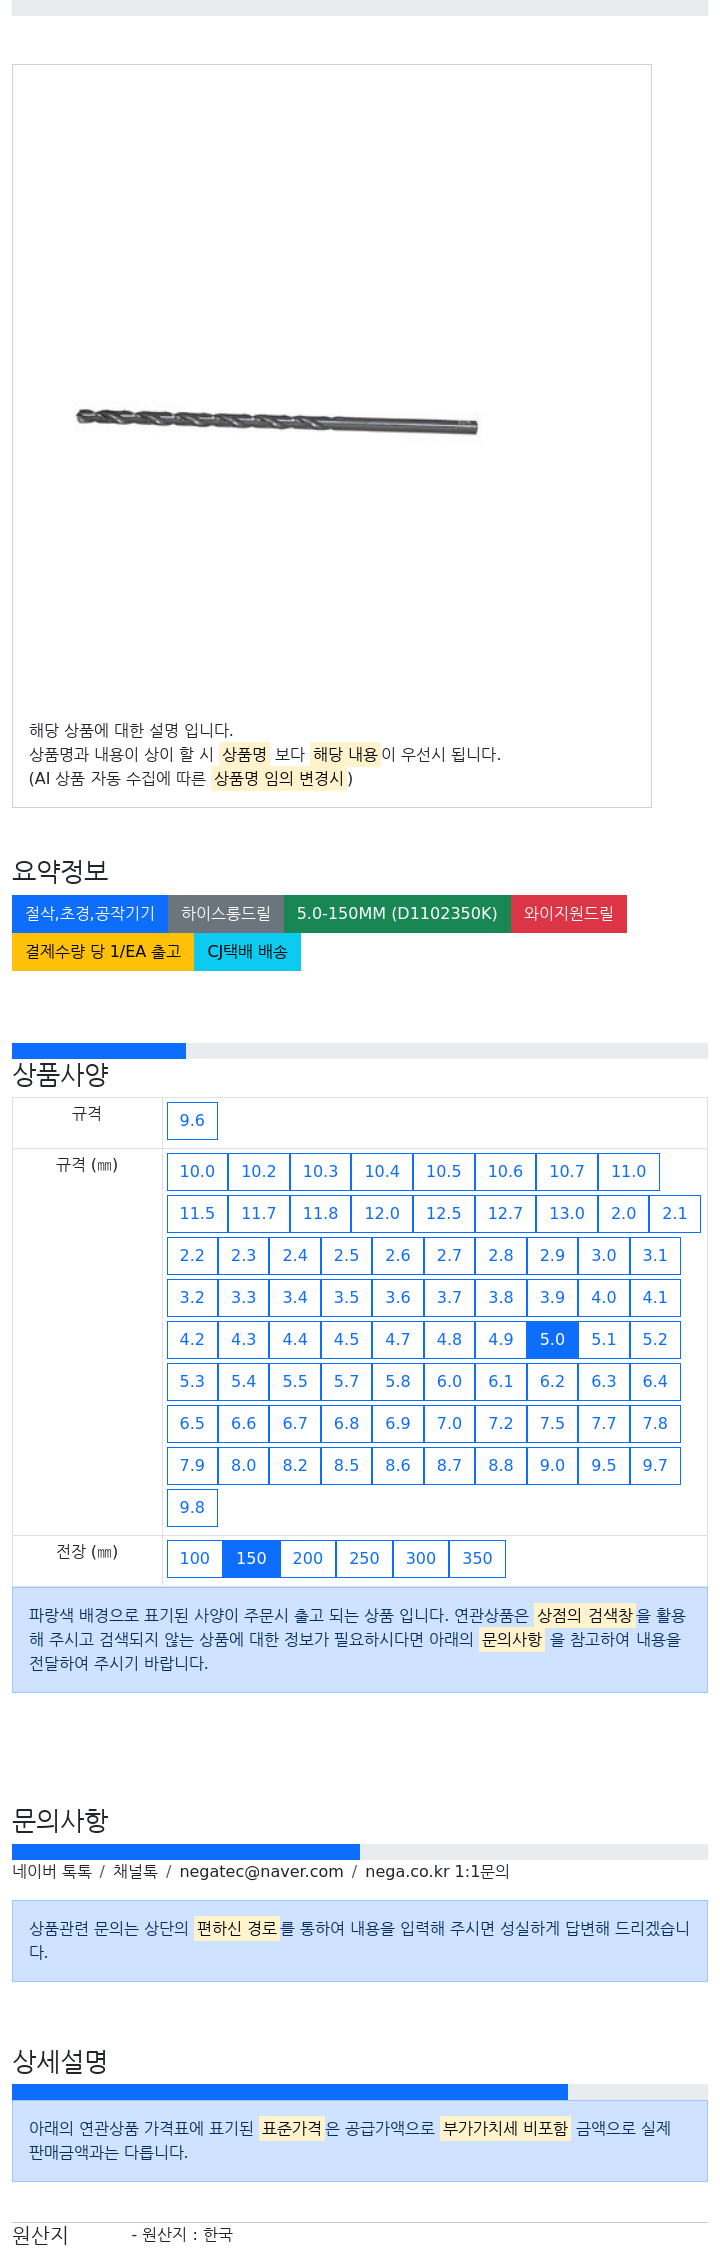This screenshot has width=720, height=2255.
Task: Pick the 7.5 mm size option
Action: [x=552, y=1424]
